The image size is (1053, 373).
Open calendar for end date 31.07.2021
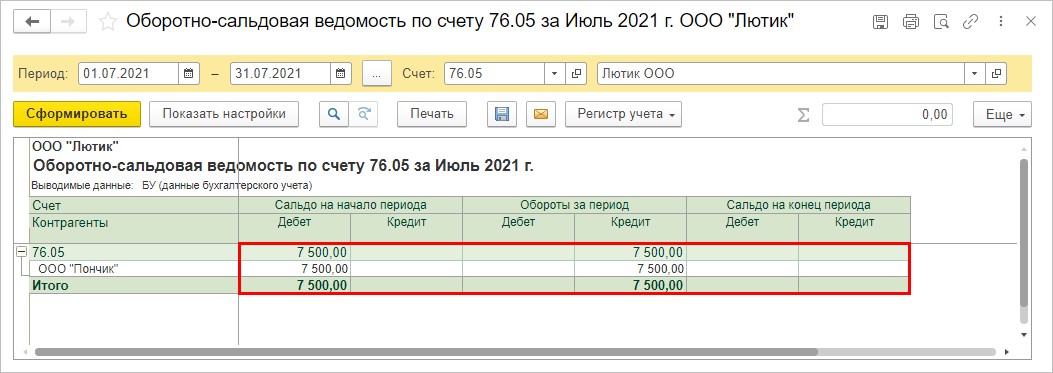[341, 74]
